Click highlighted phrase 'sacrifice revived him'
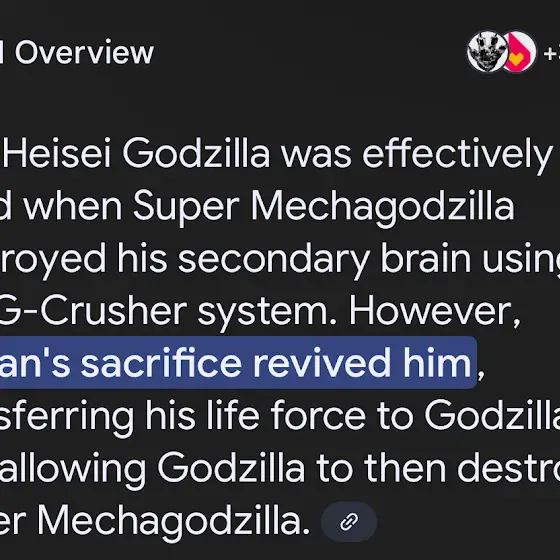 (x=276, y=363)
